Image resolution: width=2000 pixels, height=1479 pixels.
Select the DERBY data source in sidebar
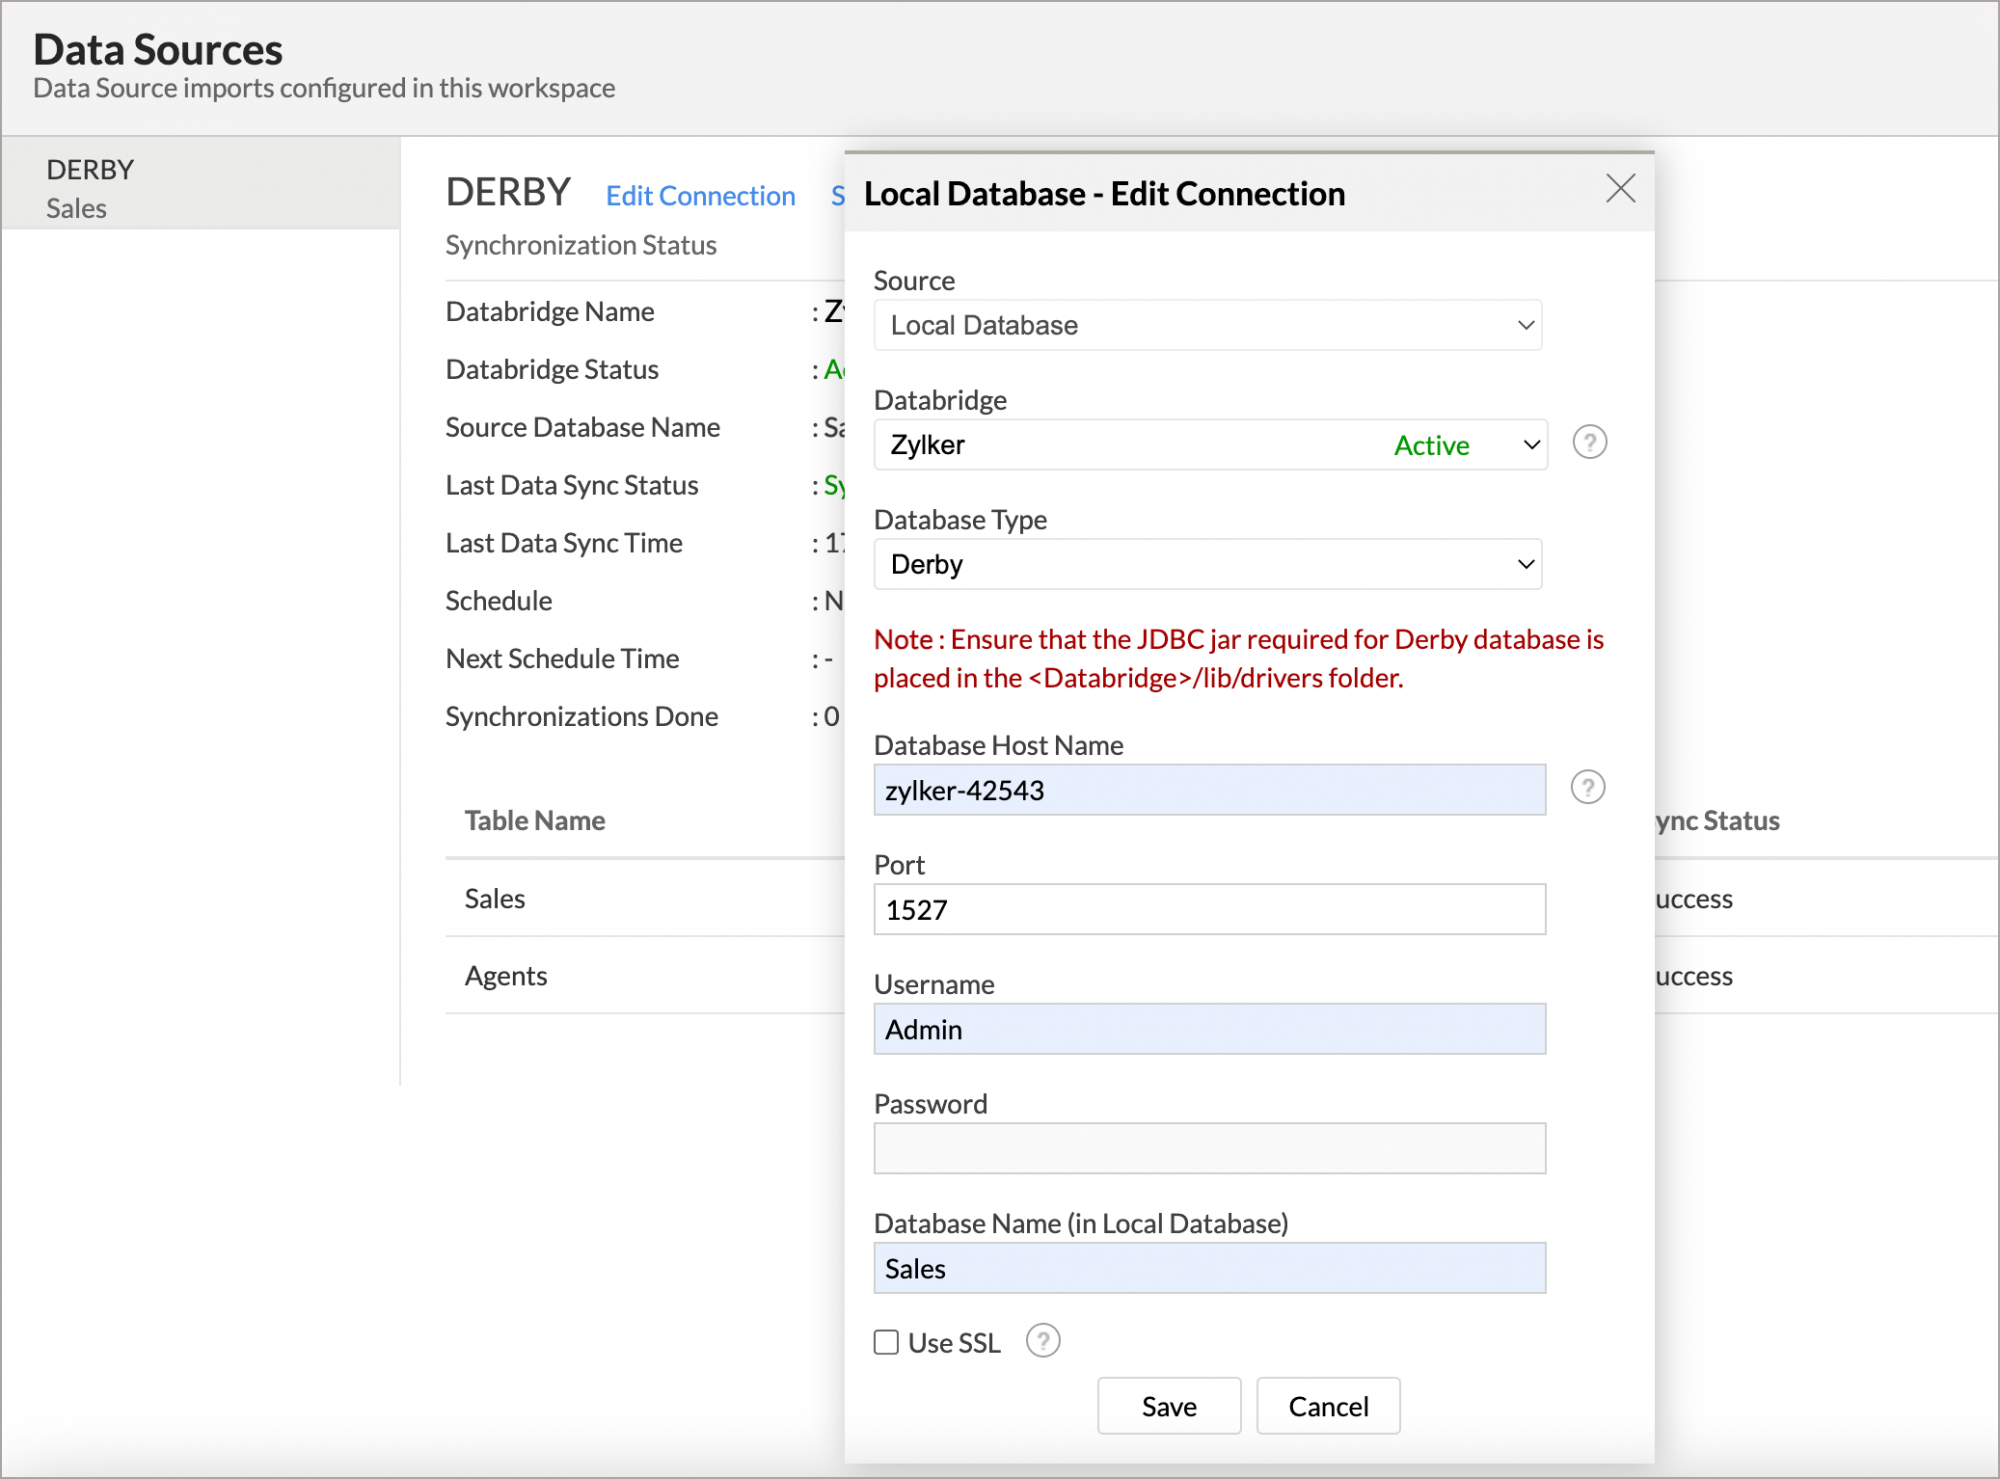89,169
